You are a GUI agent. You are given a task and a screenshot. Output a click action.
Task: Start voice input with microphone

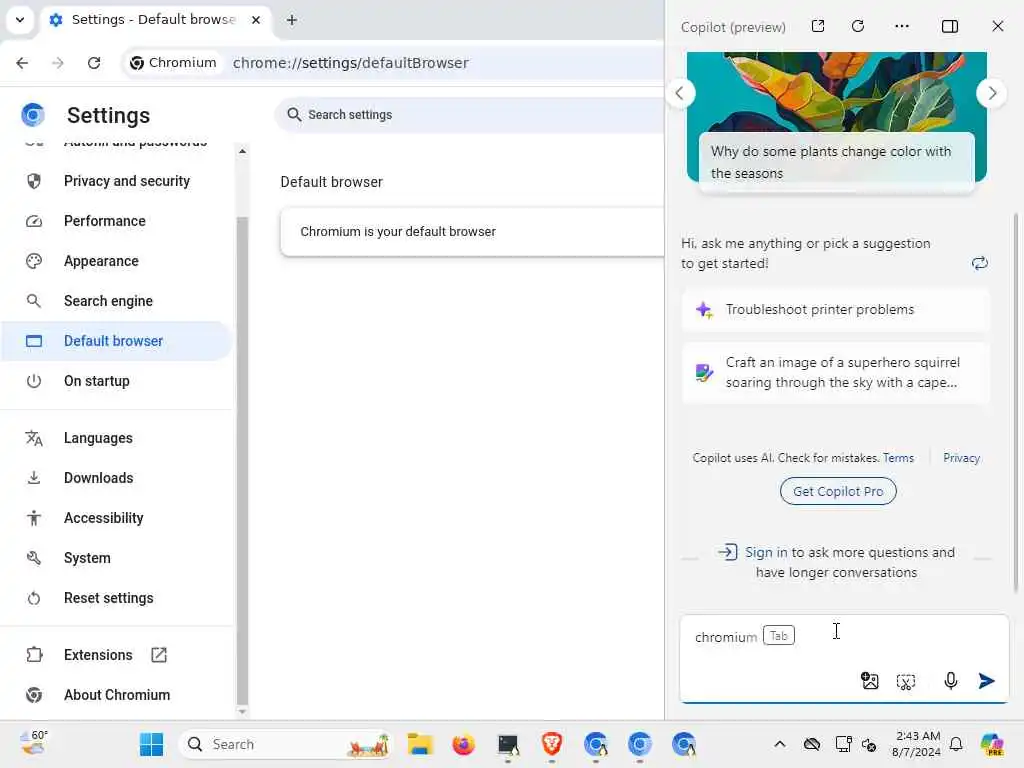(x=951, y=681)
